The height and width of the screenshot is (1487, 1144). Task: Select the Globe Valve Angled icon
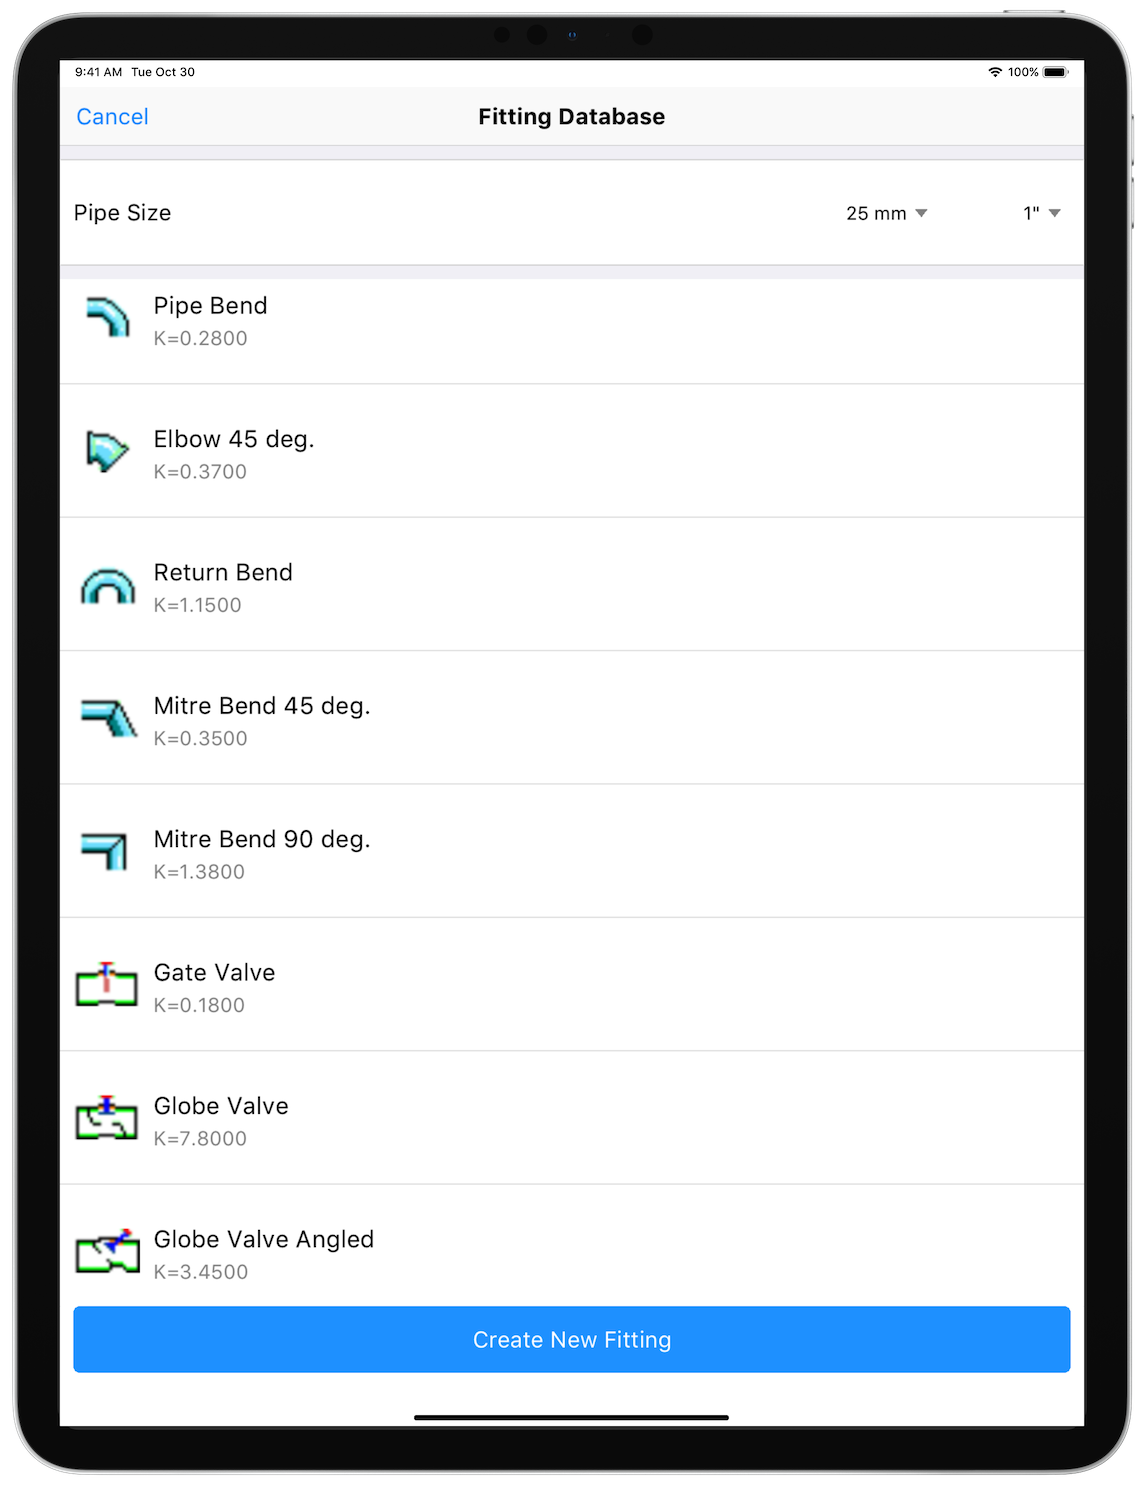(107, 1251)
